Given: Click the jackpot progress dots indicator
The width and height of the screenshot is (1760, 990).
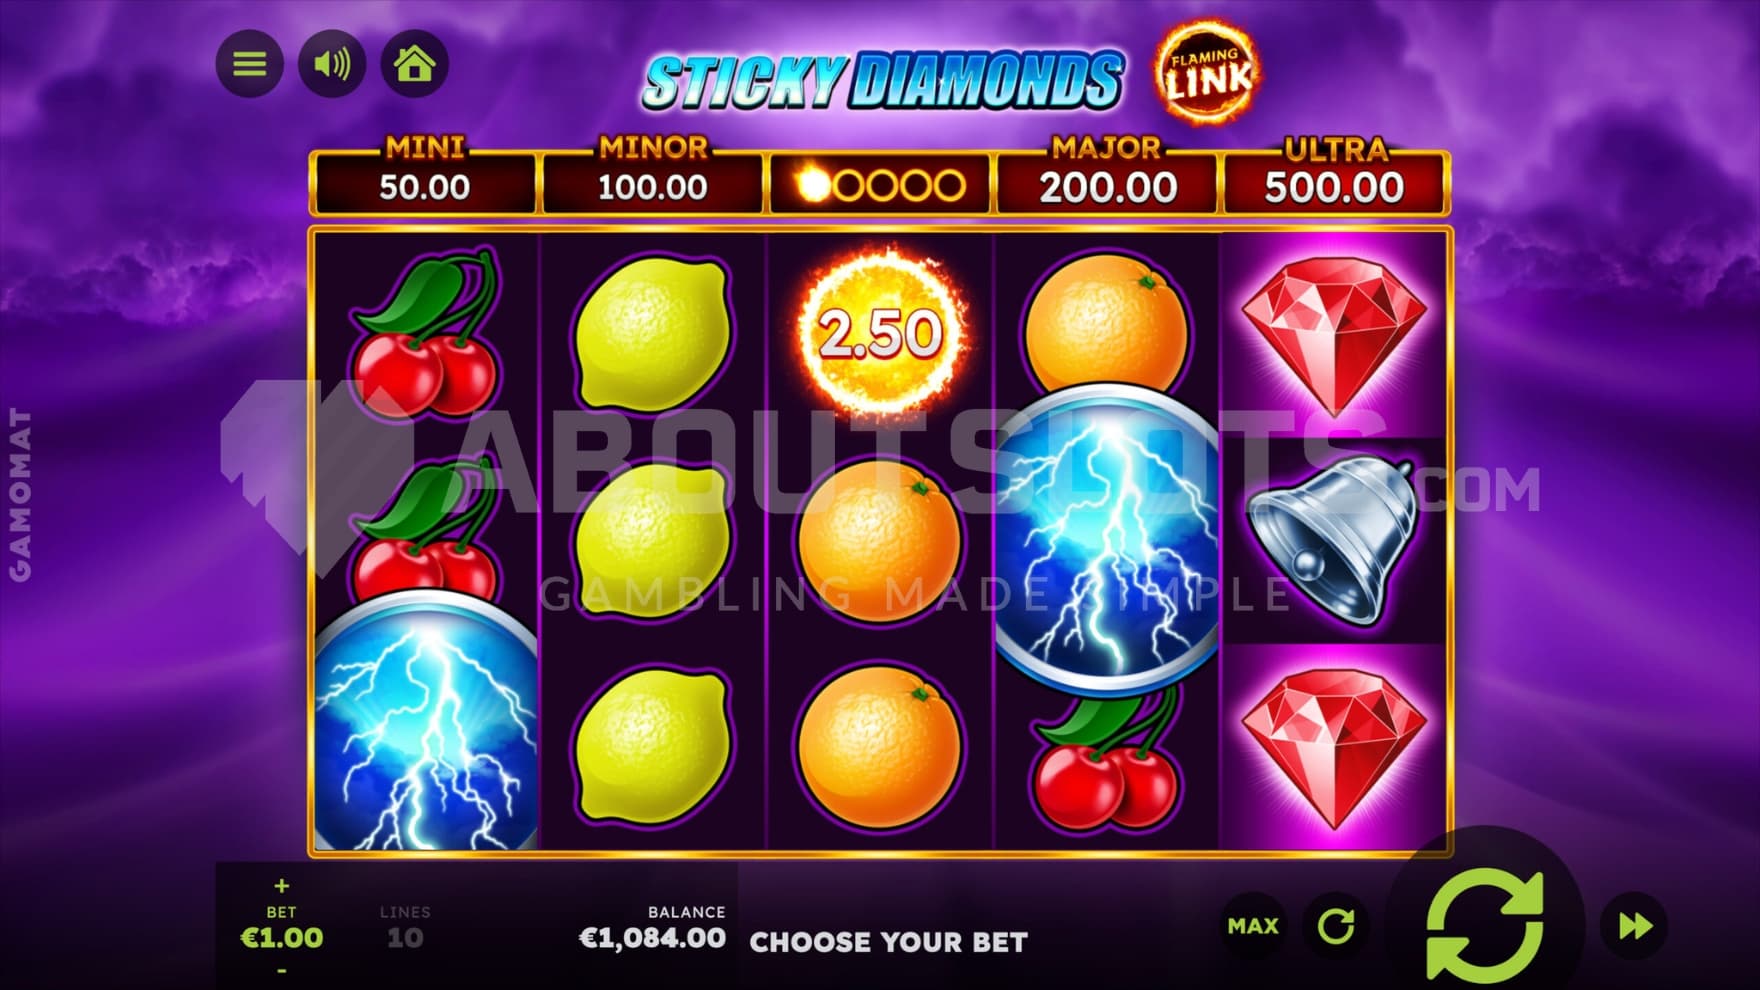Looking at the screenshot, I should [x=880, y=185].
